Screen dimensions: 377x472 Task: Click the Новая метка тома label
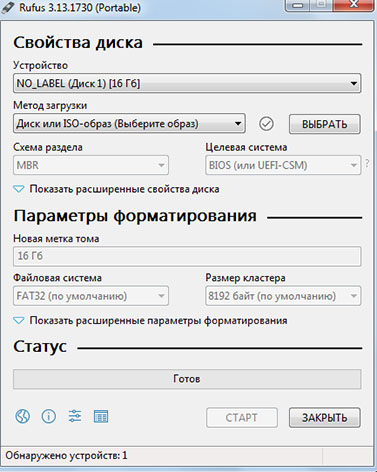click(x=56, y=239)
